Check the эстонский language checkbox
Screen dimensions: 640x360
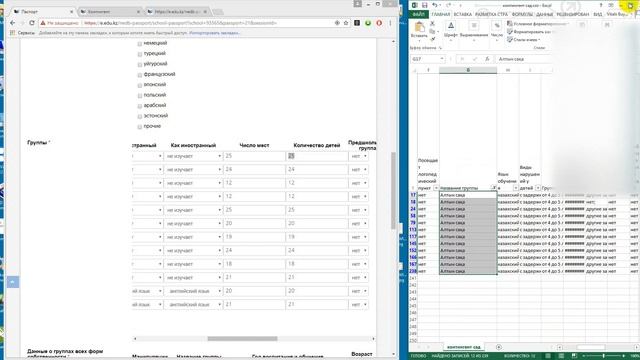140,116
